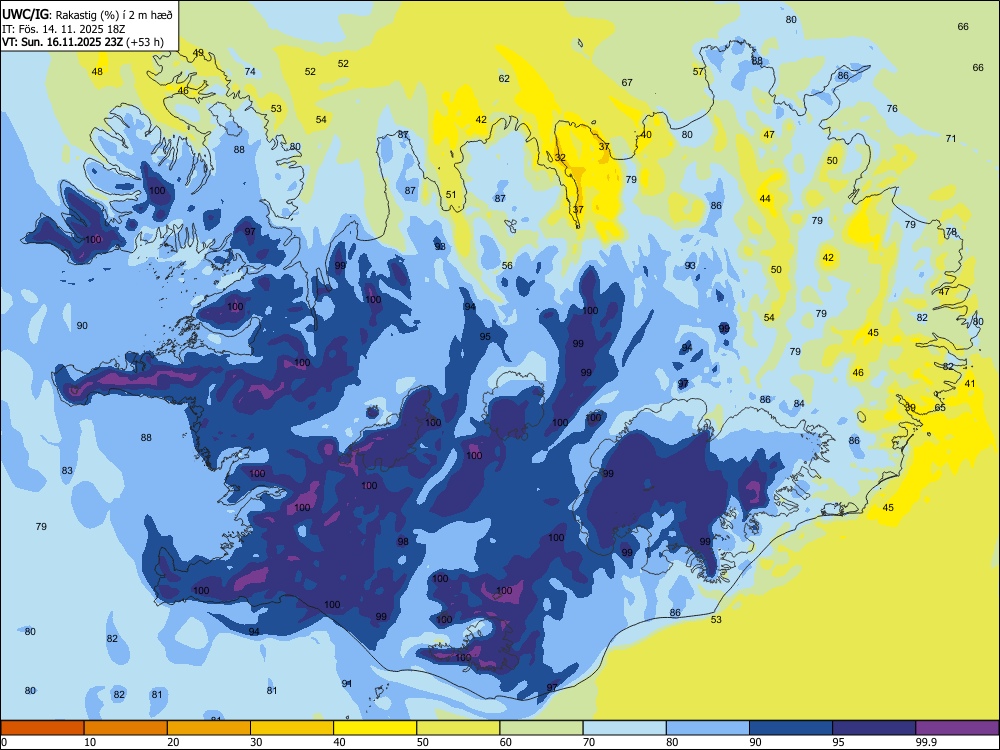Select the amber 30–40 legend swatch
Image resolution: width=1000 pixels, height=750 pixels.
pos(292,728)
